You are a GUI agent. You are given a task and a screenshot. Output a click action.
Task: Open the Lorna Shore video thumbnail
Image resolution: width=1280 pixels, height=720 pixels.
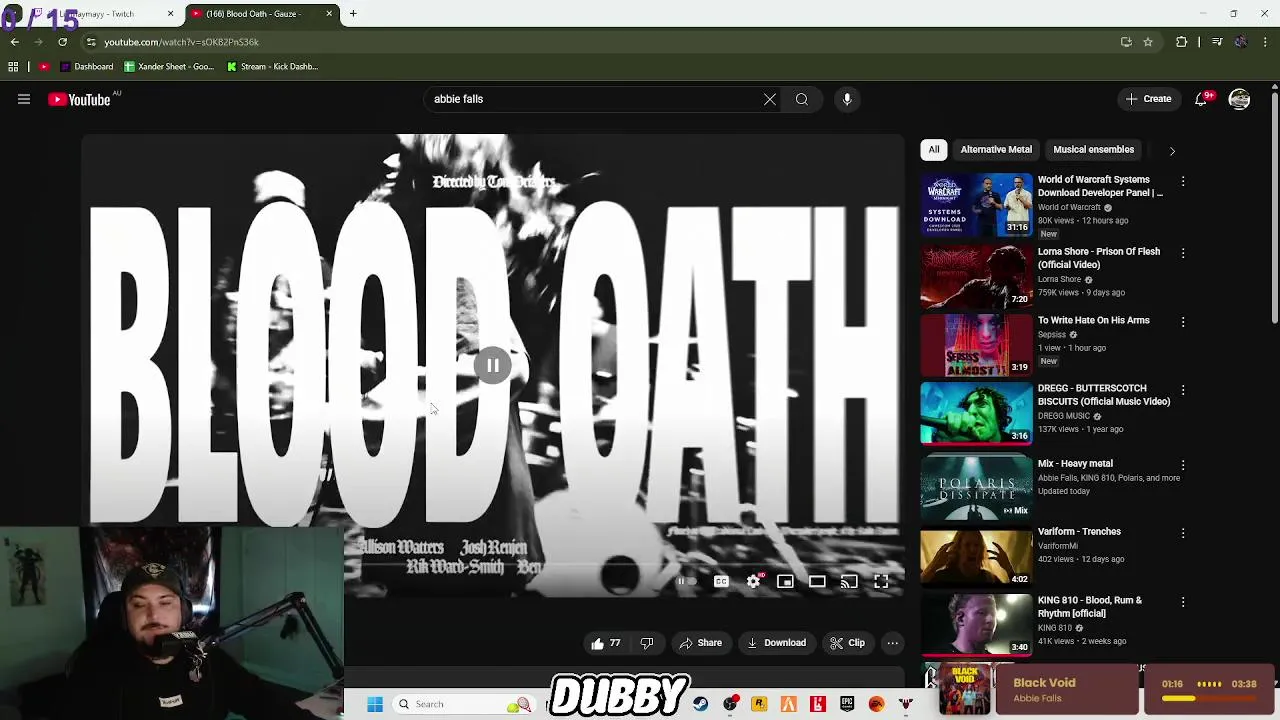click(976, 276)
